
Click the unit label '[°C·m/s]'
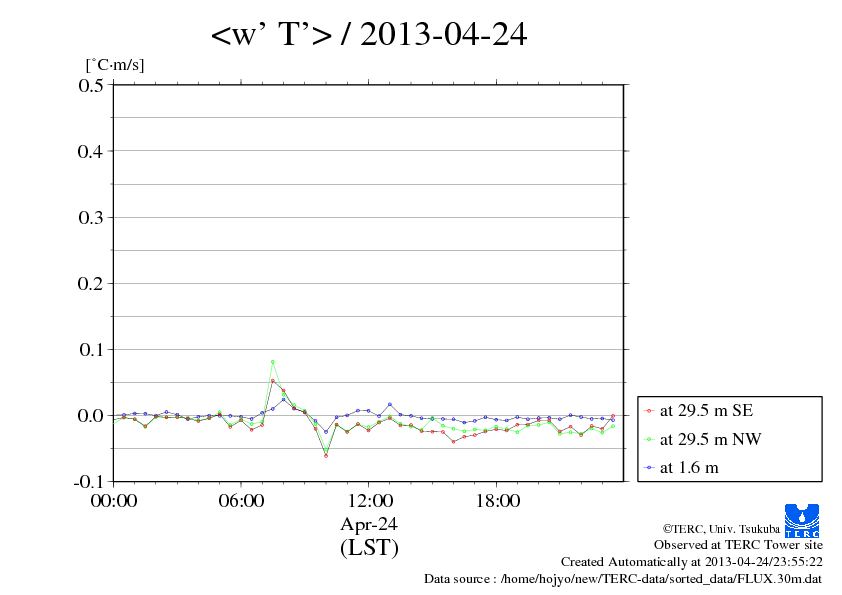pos(115,65)
